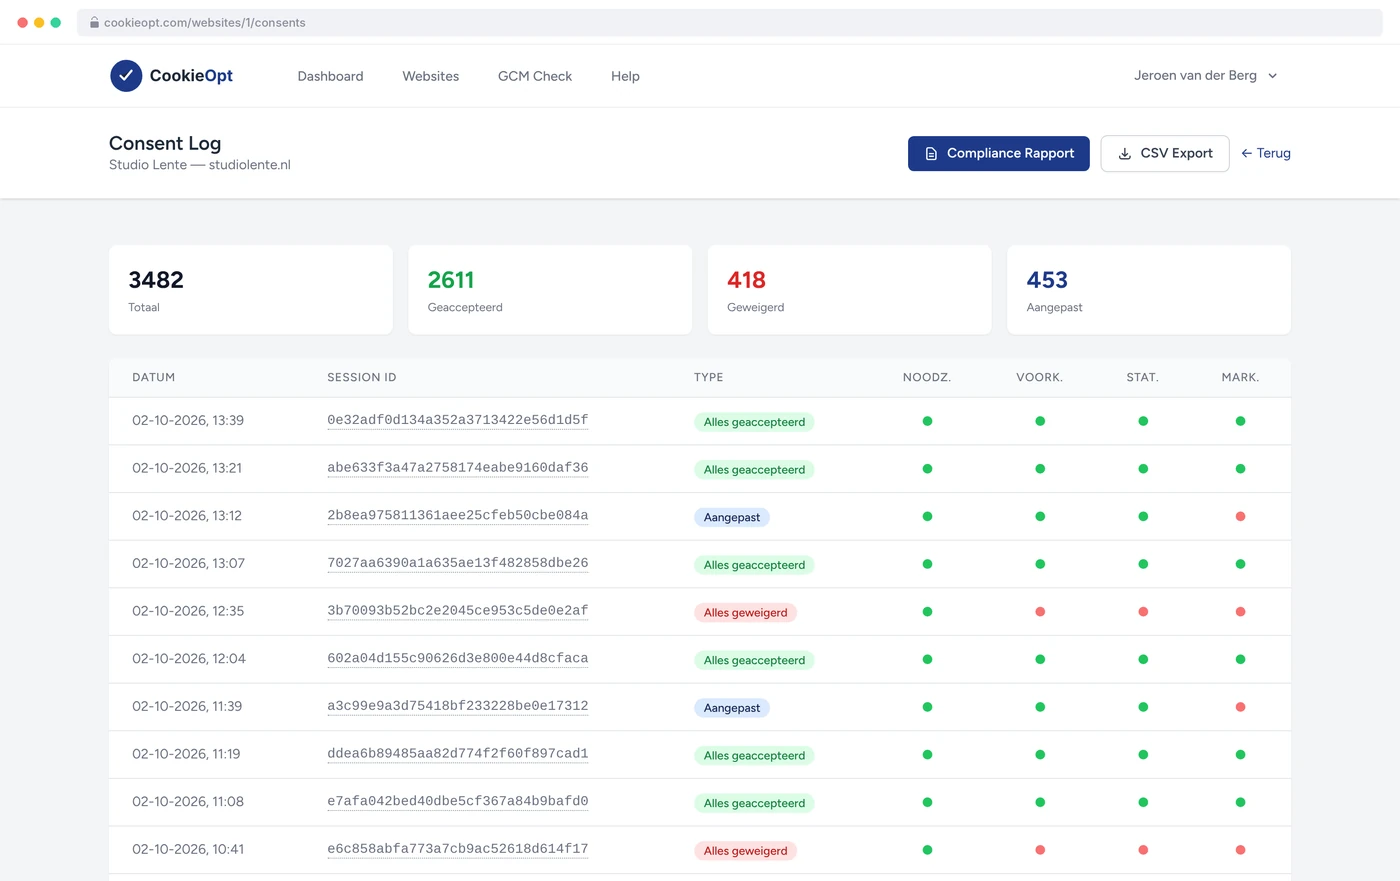
Task: Click the address bar URL field
Action: (730, 22)
